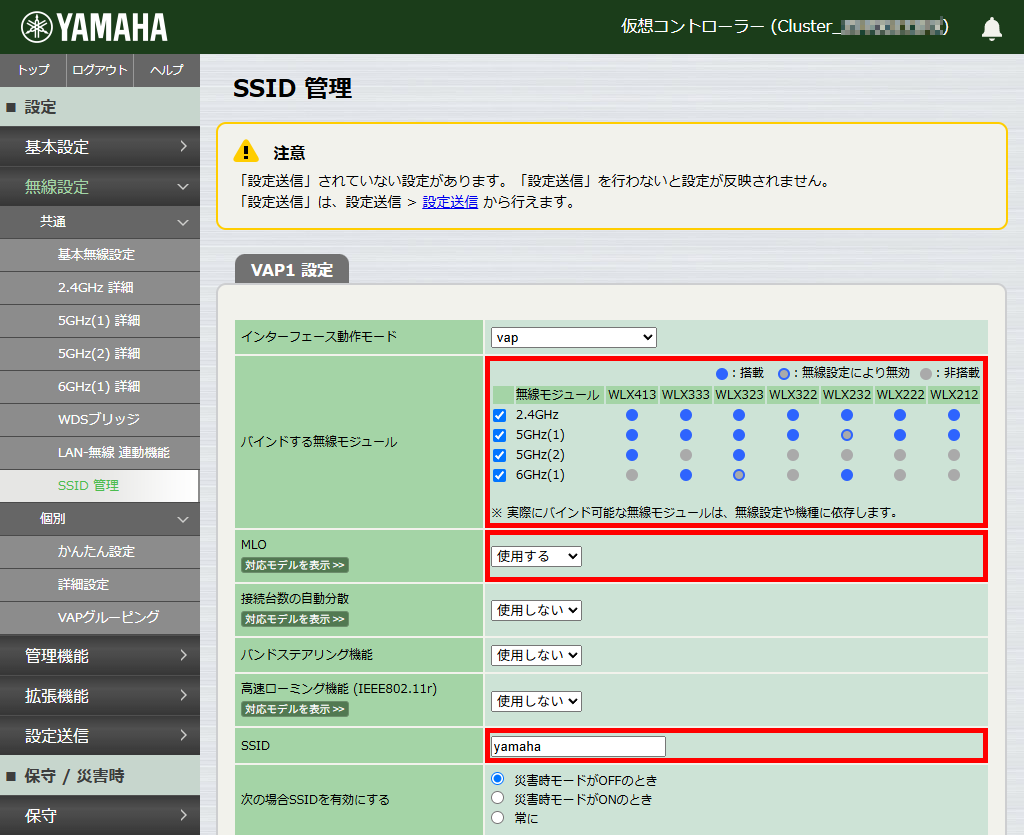The image size is (1024, 835).
Task: Toggle the 5GHz(1) module checkbox
Action: click(500, 435)
